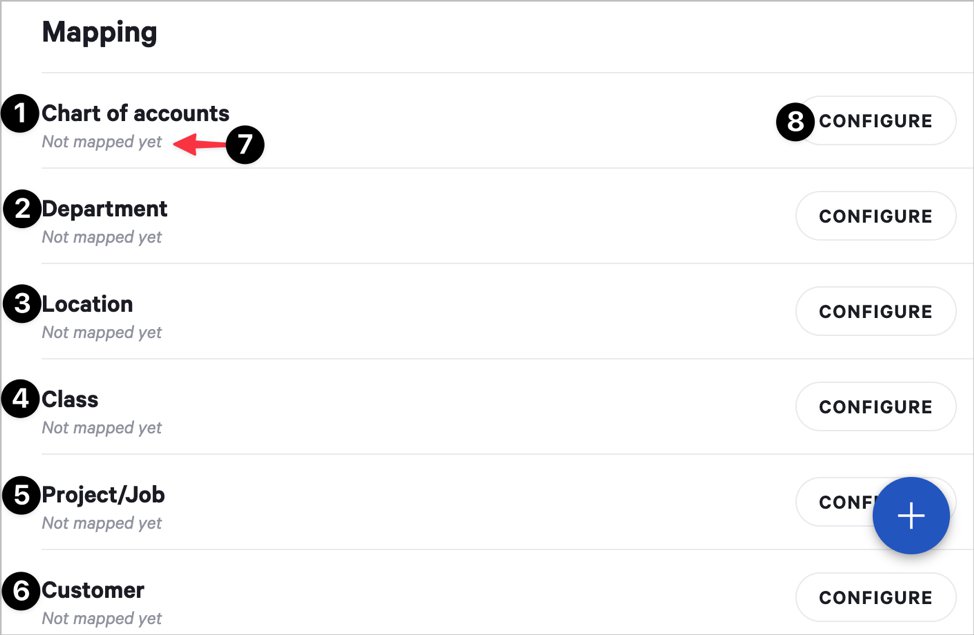The image size is (974, 635).
Task: Click numbered marker 7 next to red arrow
Action: coord(245,145)
